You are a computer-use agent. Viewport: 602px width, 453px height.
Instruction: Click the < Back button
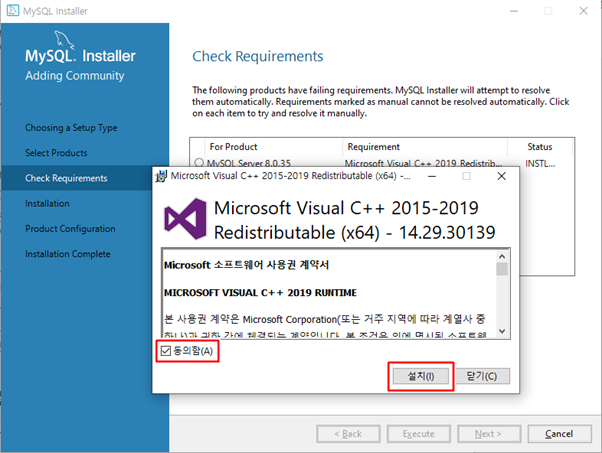(348, 434)
